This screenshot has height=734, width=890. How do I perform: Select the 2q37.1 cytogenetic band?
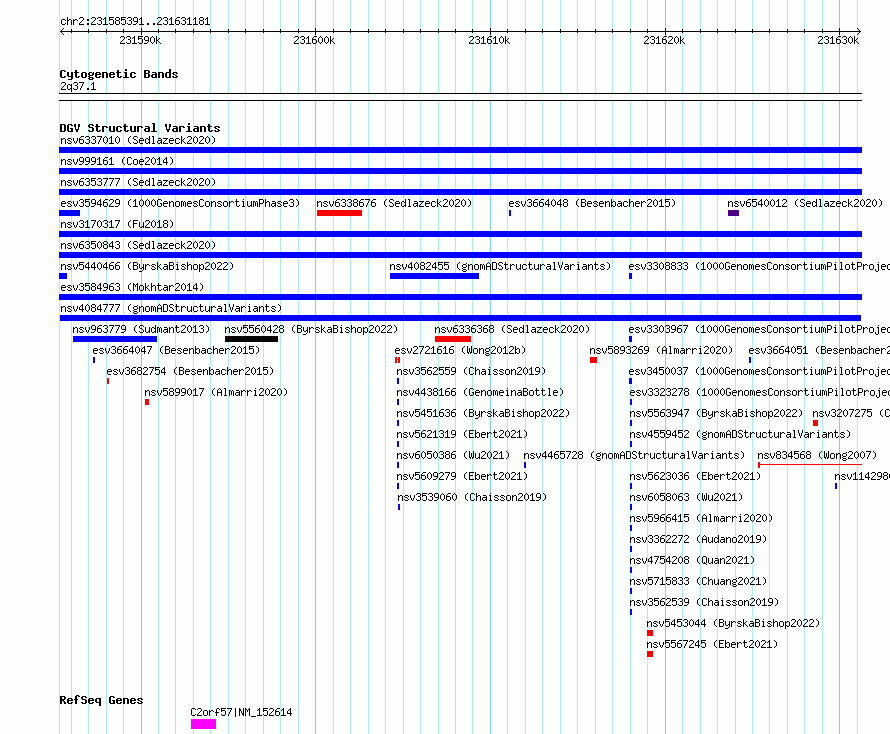pos(460,97)
